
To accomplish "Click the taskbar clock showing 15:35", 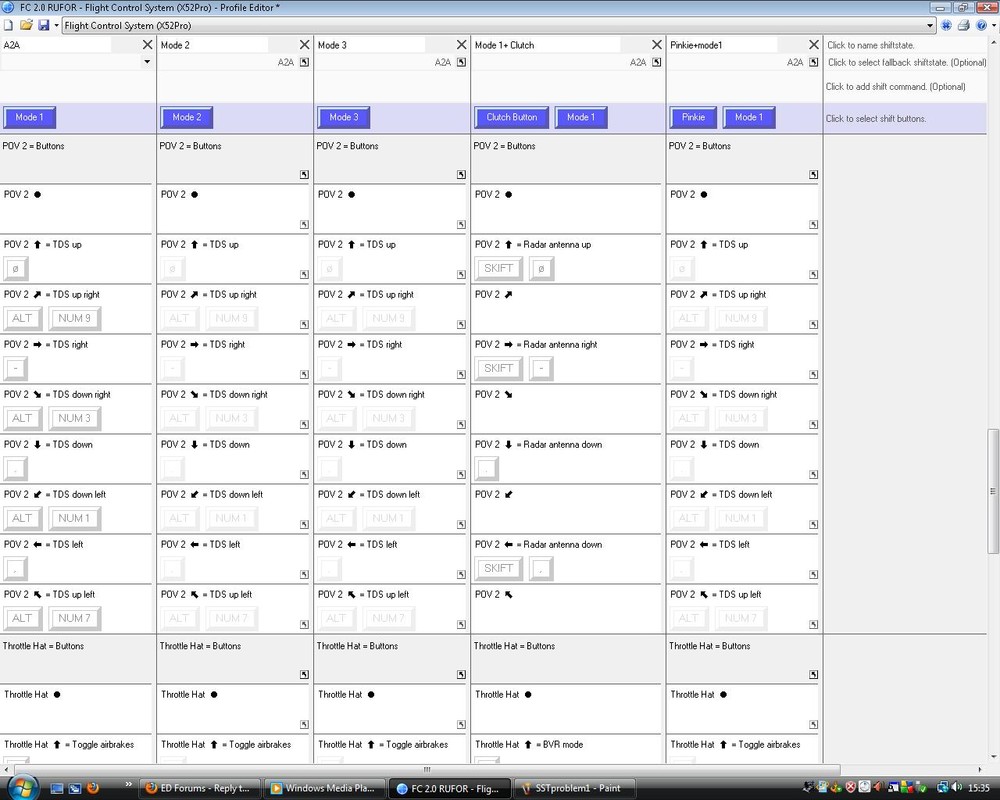I will point(979,789).
